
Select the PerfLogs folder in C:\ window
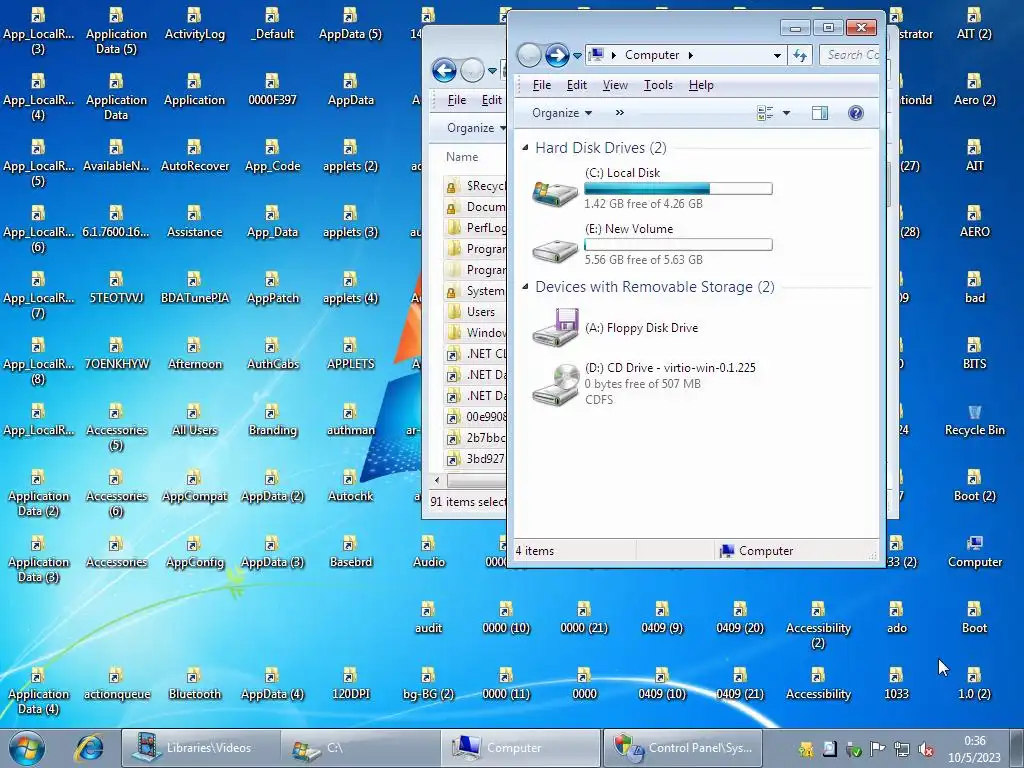click(475, 227)
